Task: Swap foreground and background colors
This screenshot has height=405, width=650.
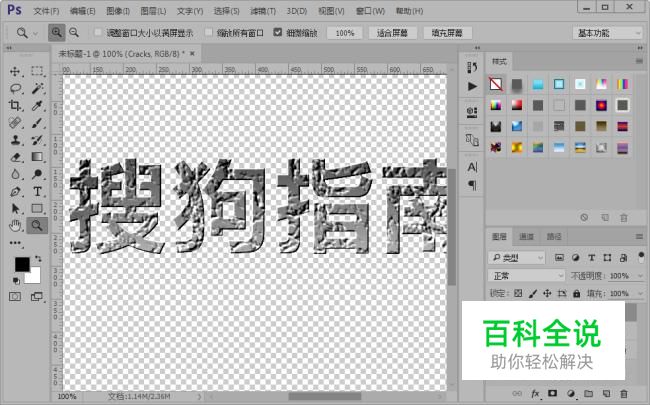Action: pyautogui.click(x=38, y=259)
